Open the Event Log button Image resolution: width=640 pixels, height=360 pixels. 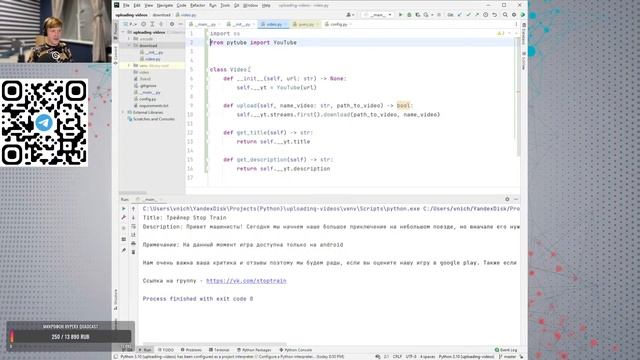click(506, 350)
